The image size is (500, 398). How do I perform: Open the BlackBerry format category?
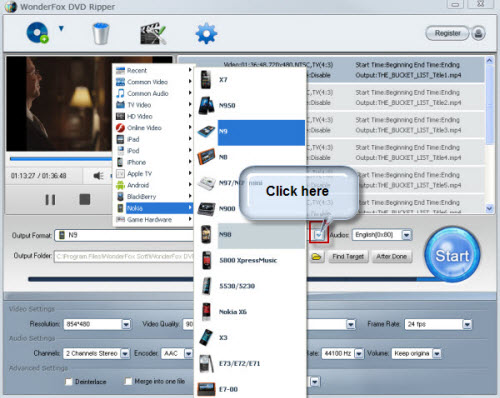pyautogui.click(x=153, y=197)
